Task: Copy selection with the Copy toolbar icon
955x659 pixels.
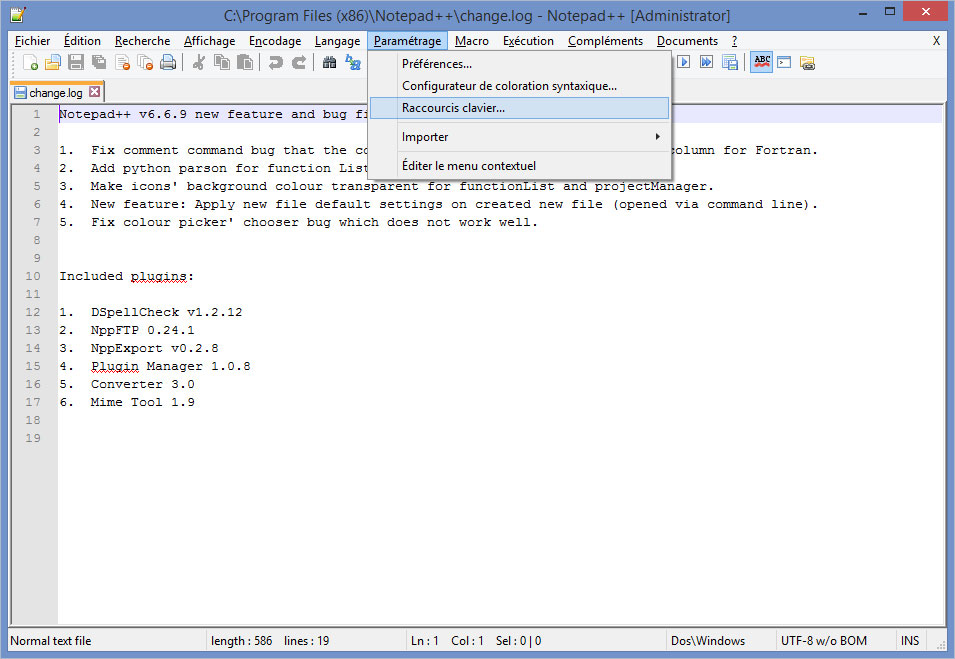Action: (x=222, y=63)
